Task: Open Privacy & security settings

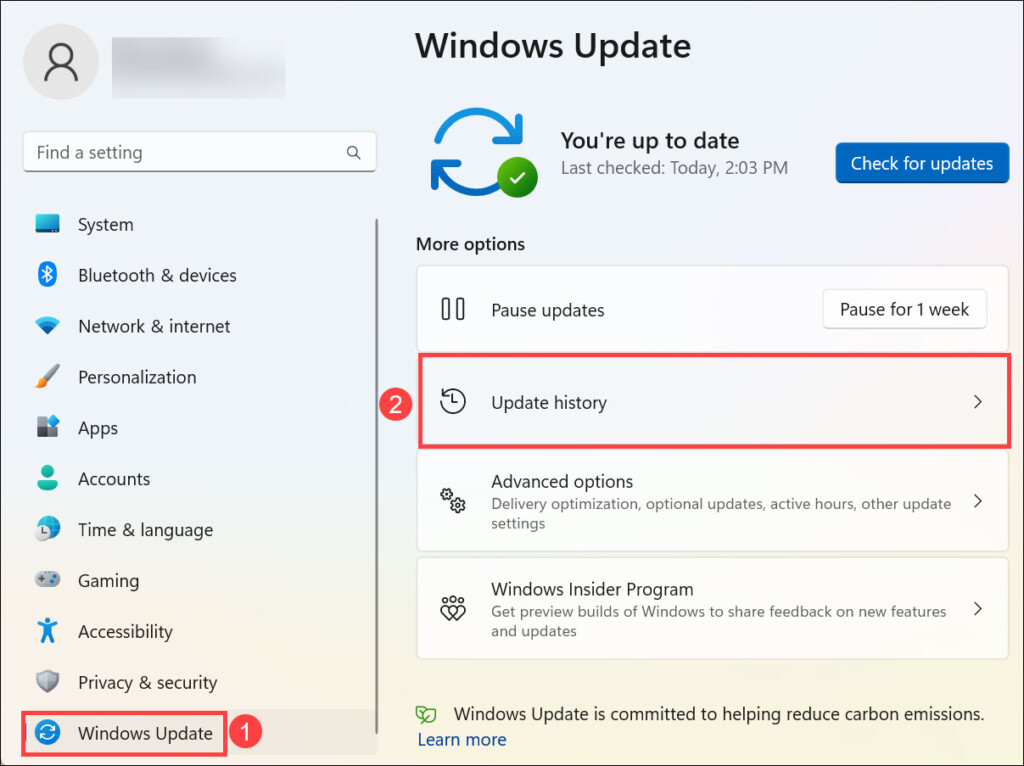Action: coord(199,682)
